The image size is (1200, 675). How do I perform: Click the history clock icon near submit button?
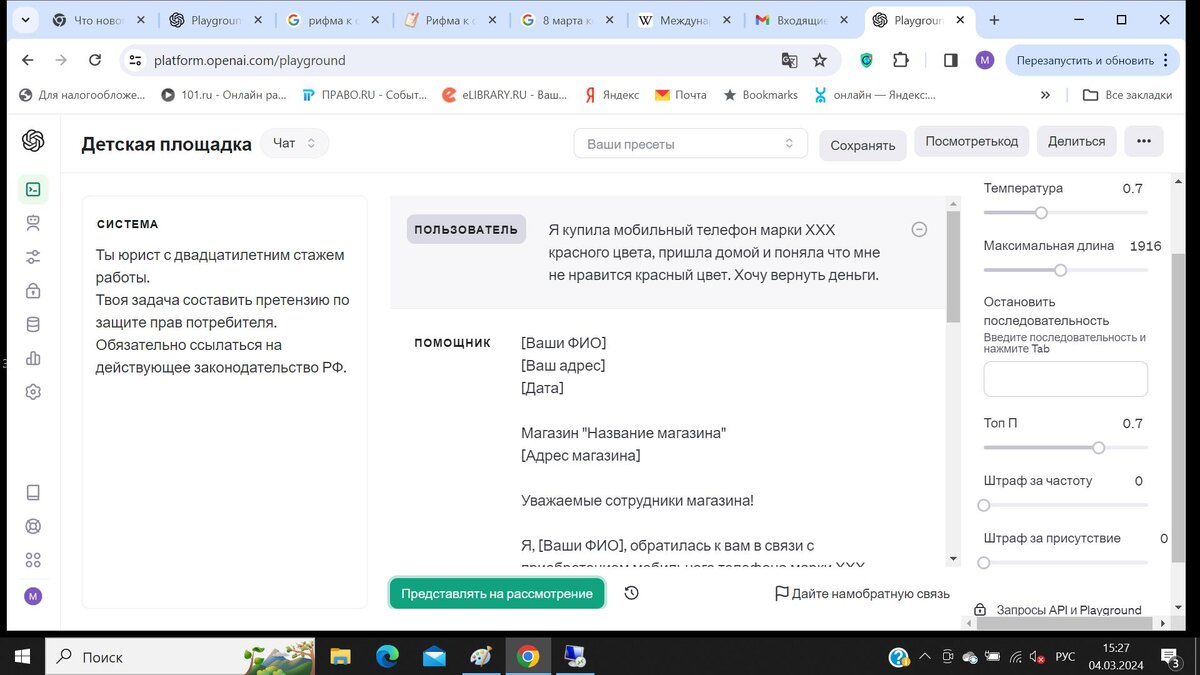coord(631,593)
